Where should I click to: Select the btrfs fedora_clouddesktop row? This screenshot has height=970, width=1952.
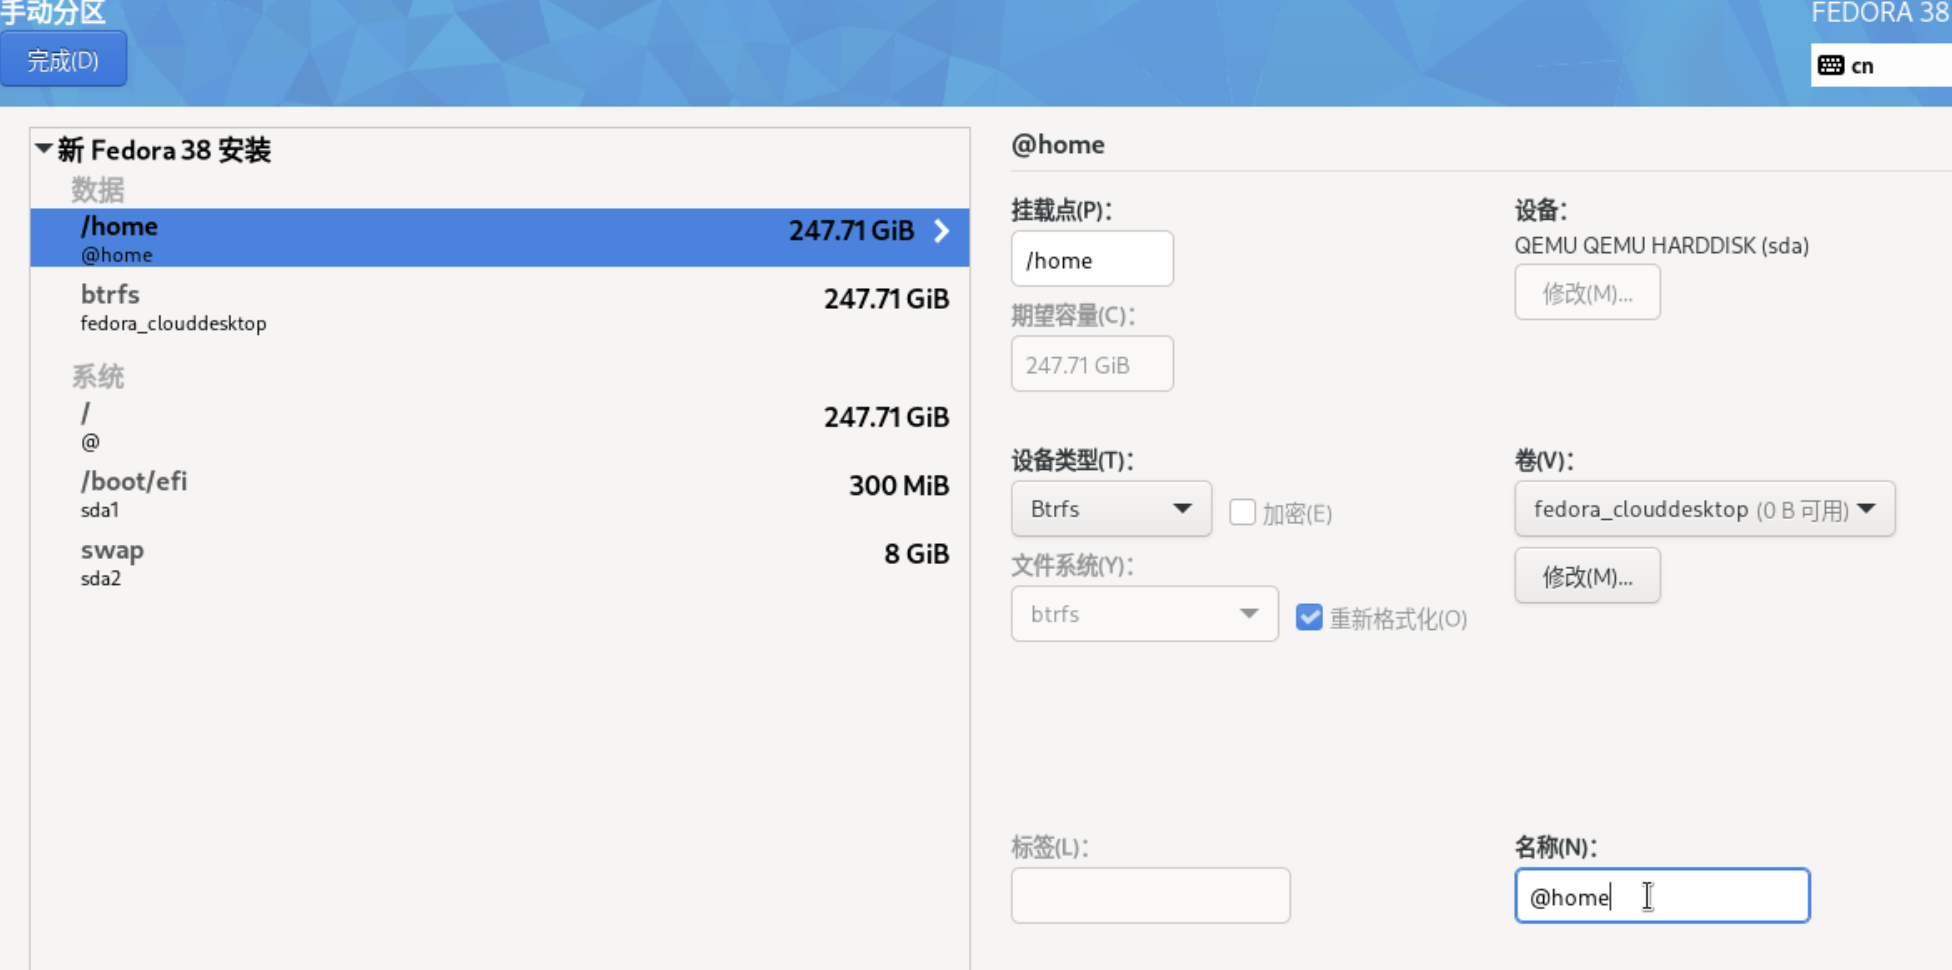(x=500, y=307)
